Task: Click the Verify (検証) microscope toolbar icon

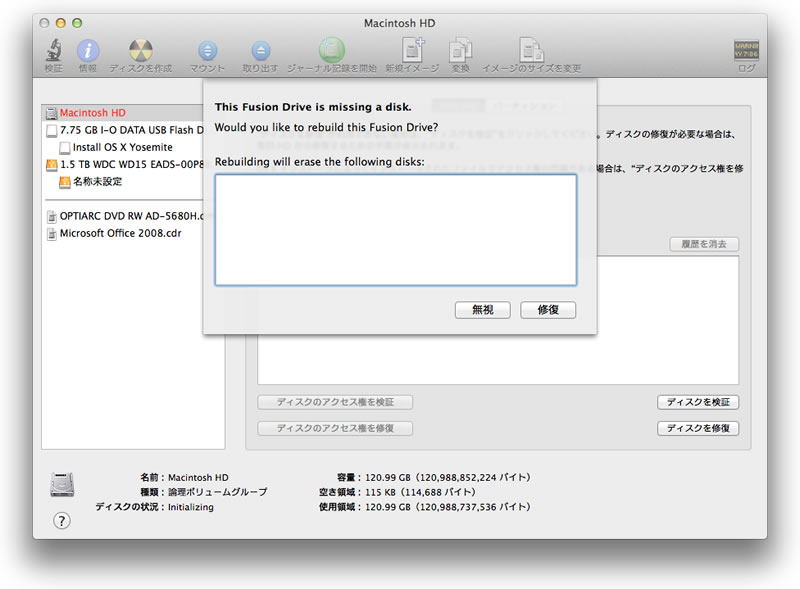Action: (x=54, y=51)
